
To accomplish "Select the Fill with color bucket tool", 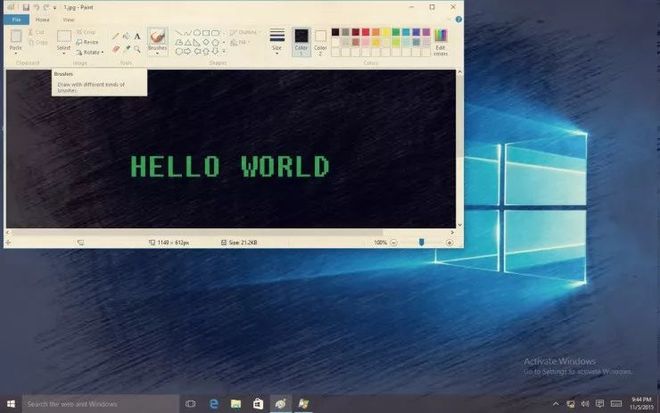I will pos(126,36).
